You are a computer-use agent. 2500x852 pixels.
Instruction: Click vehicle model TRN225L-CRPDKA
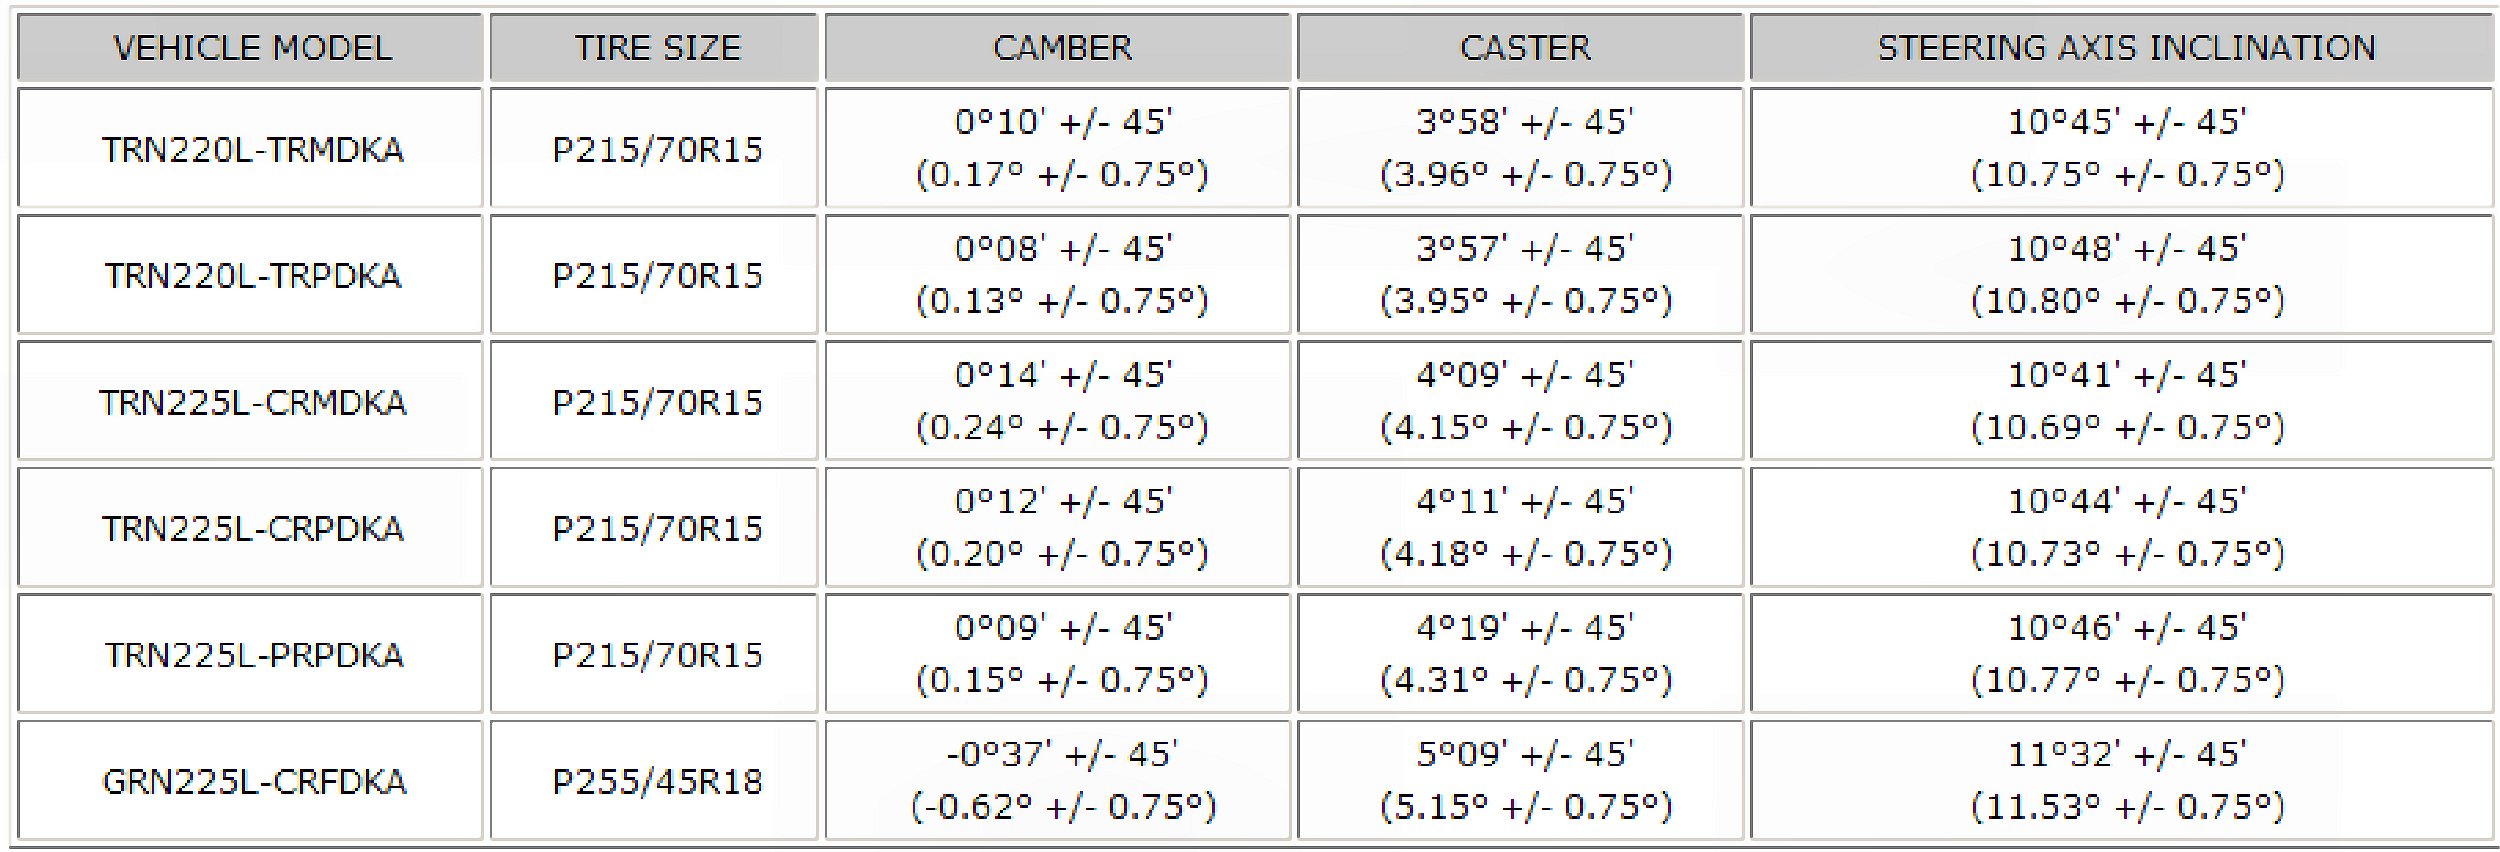[251, 528]
